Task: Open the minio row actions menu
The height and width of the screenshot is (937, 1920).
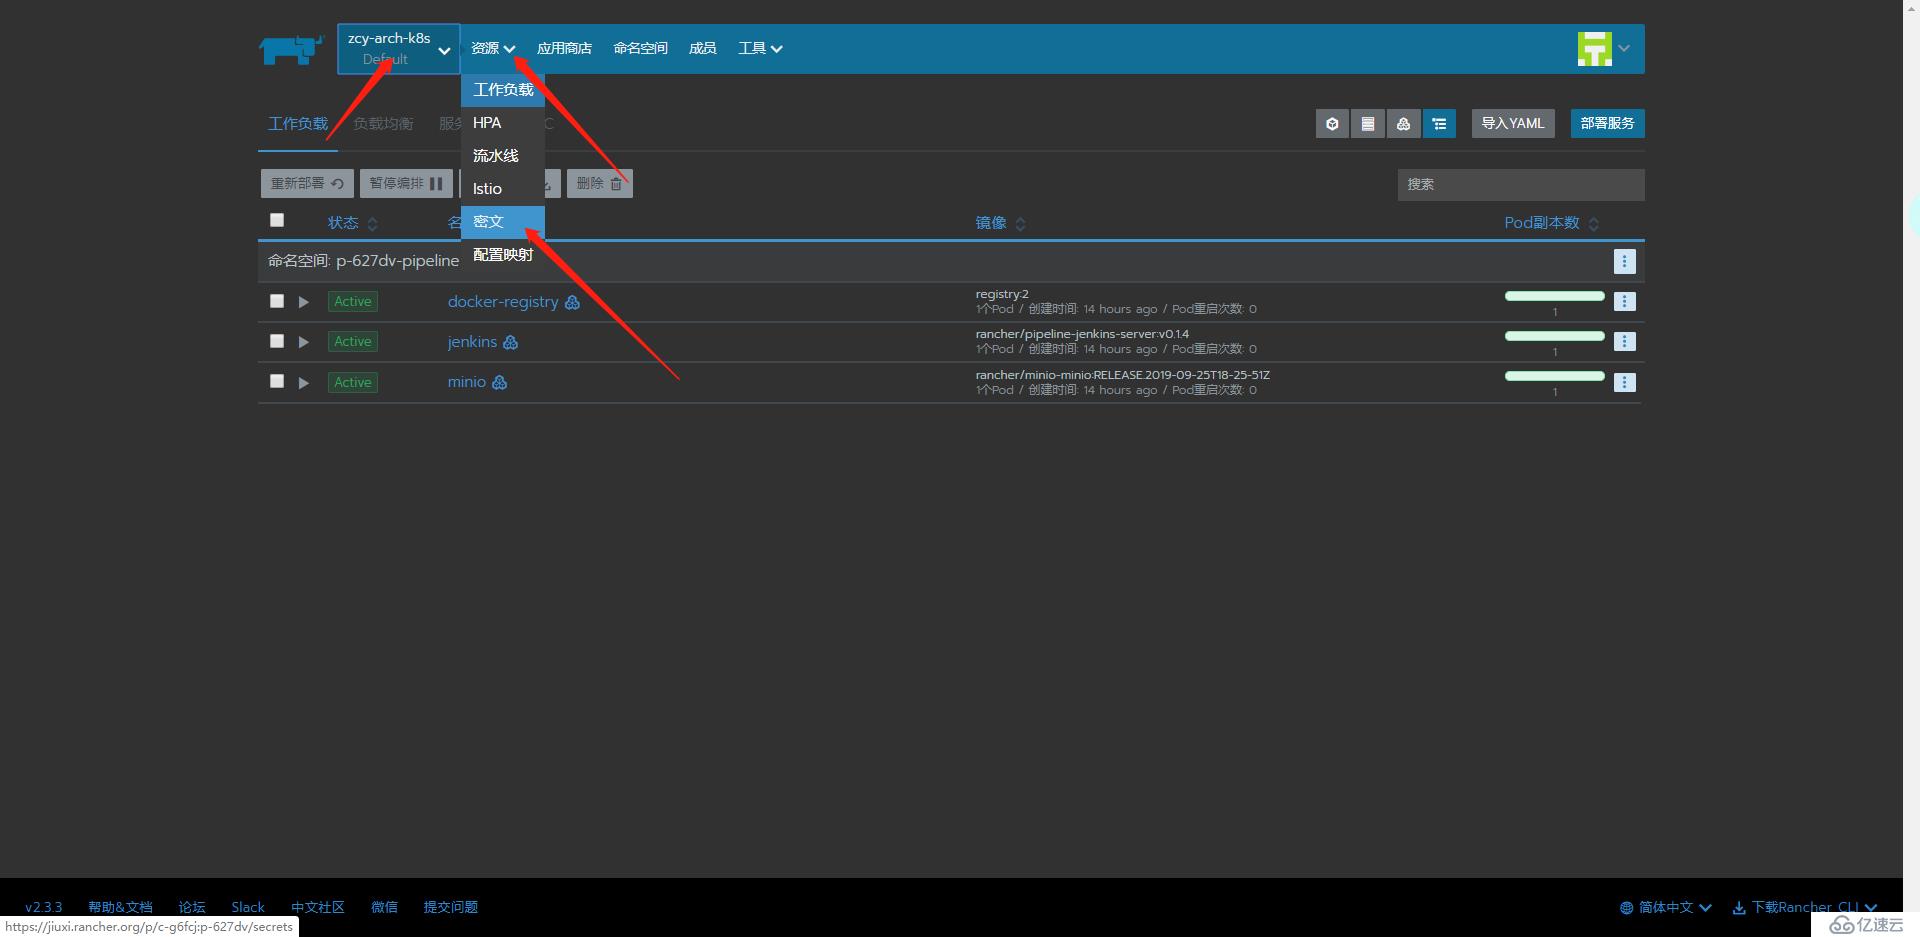Action: (x=1624, y=382)
